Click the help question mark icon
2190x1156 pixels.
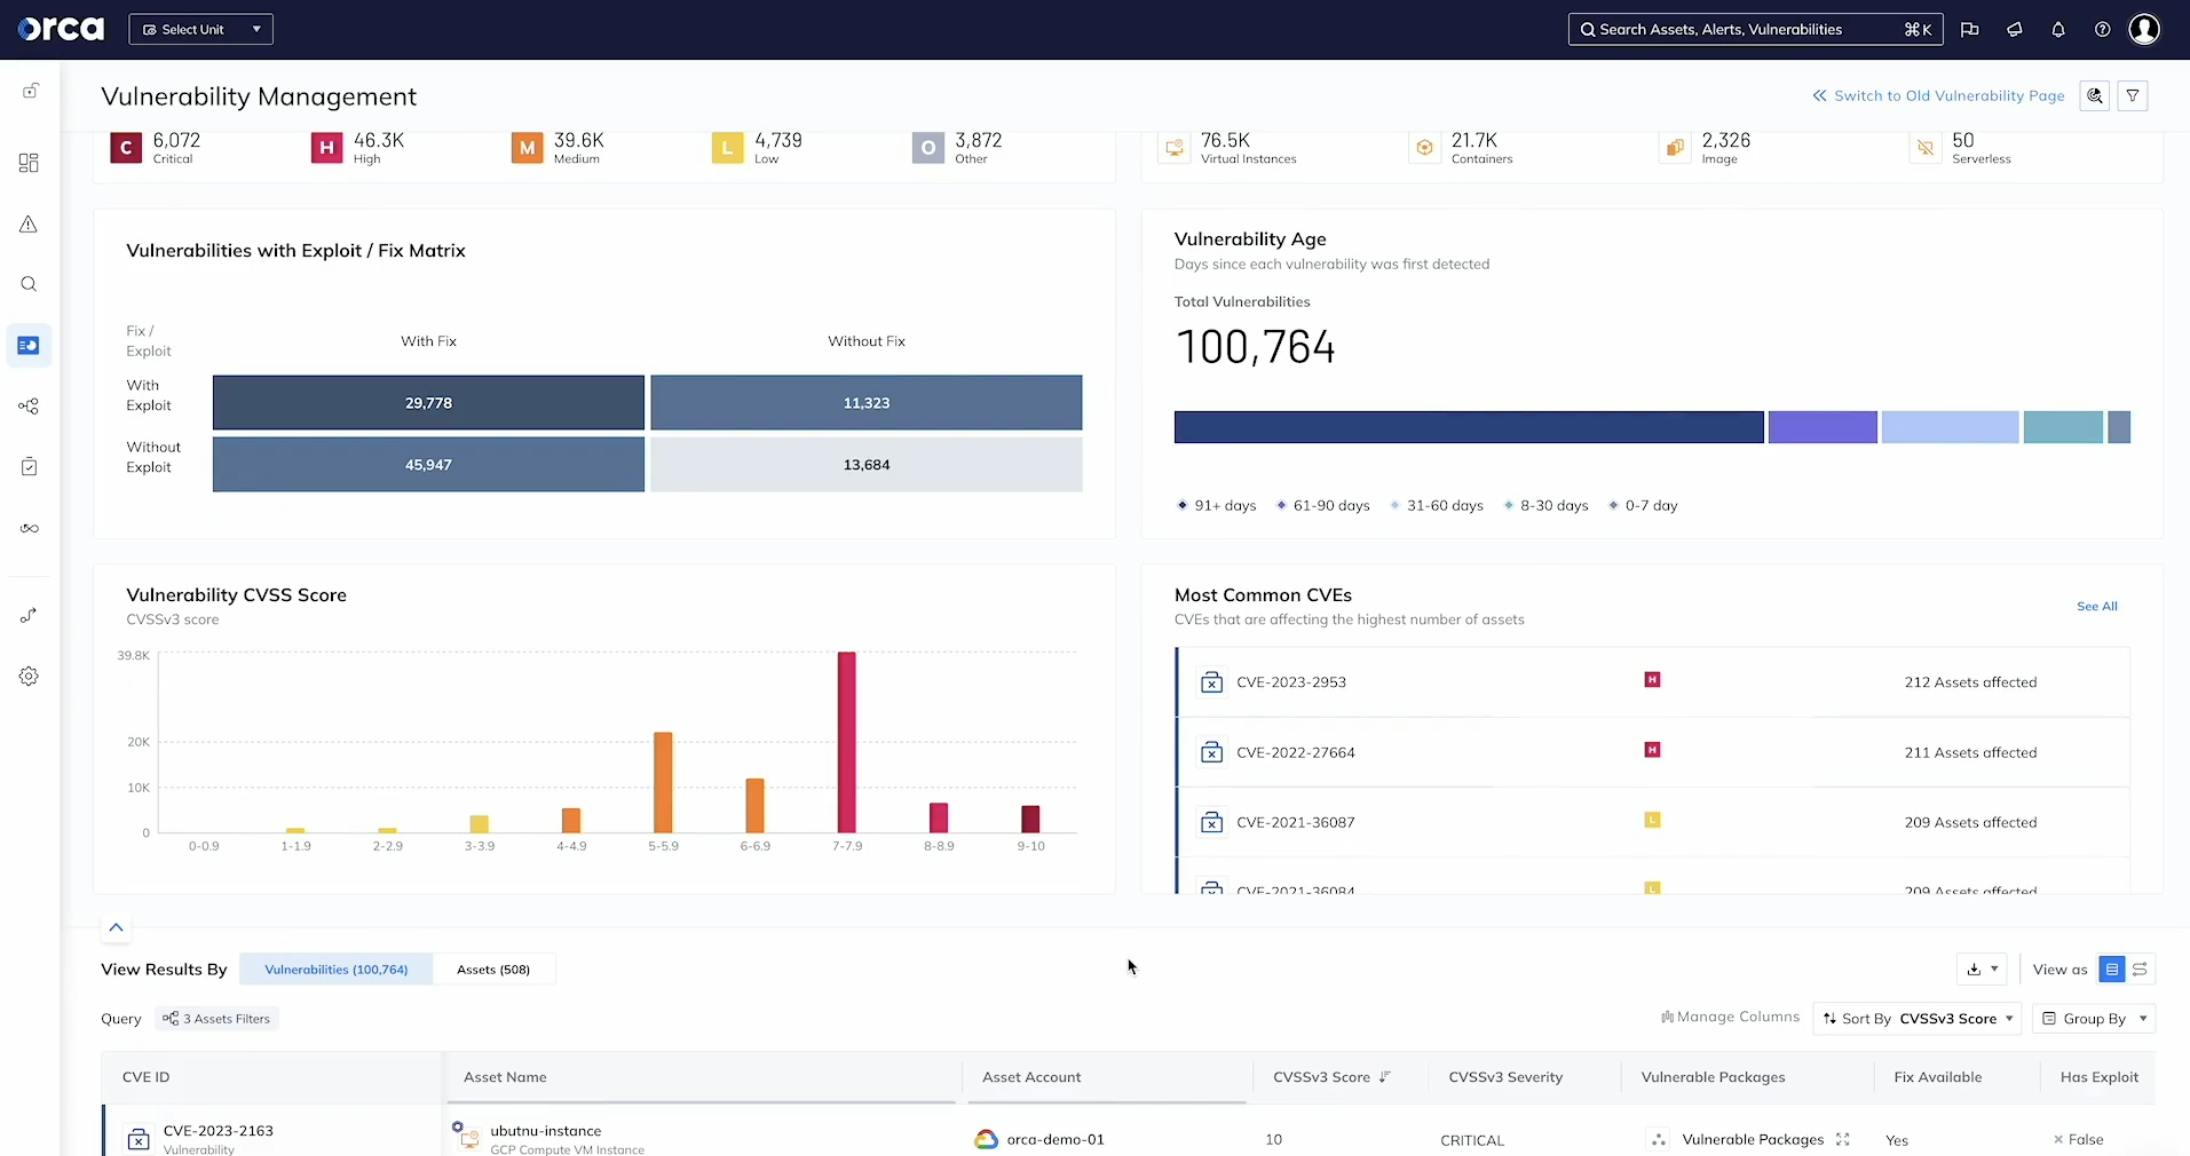click(2102, 29)
